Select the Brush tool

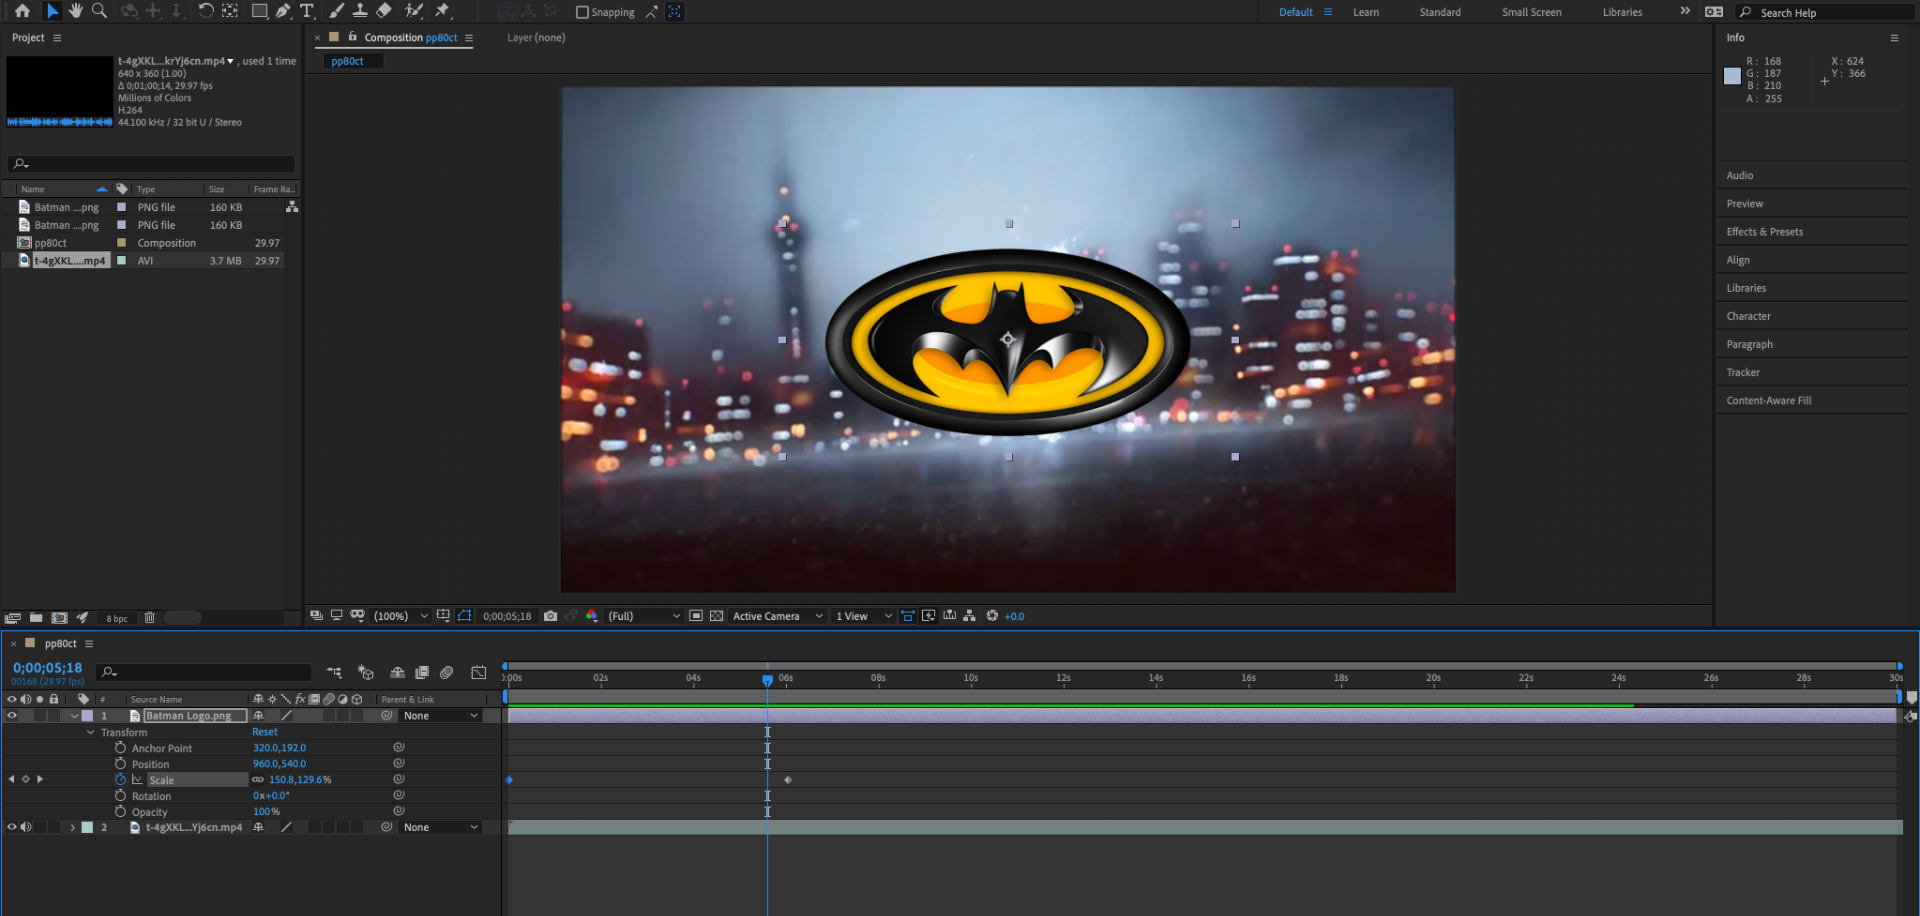pos(337,11)
